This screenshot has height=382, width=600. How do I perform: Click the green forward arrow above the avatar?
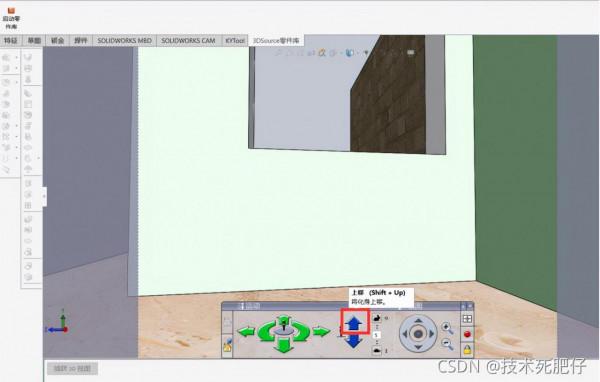click(x=284, y=320)
